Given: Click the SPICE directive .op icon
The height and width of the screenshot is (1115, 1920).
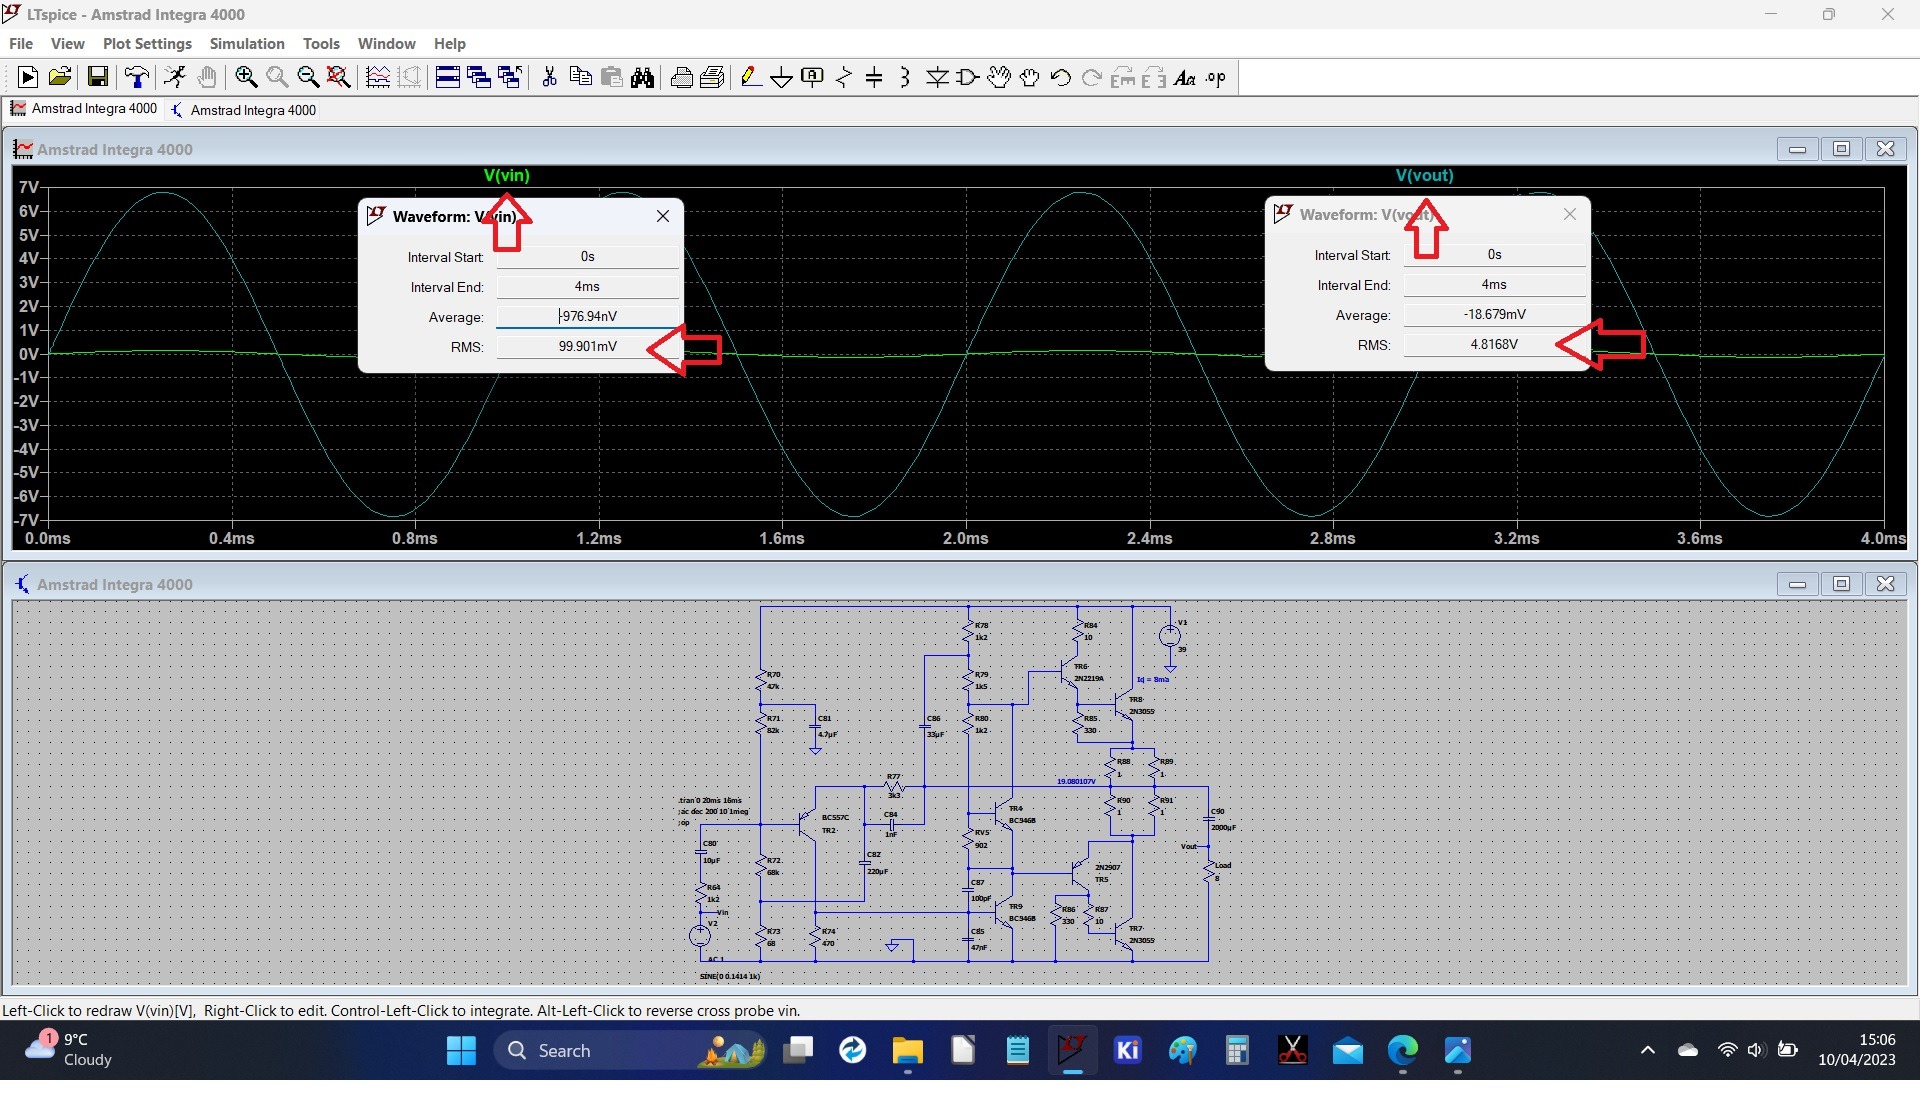Looking at the screenshot, I should coord(1216,77).
